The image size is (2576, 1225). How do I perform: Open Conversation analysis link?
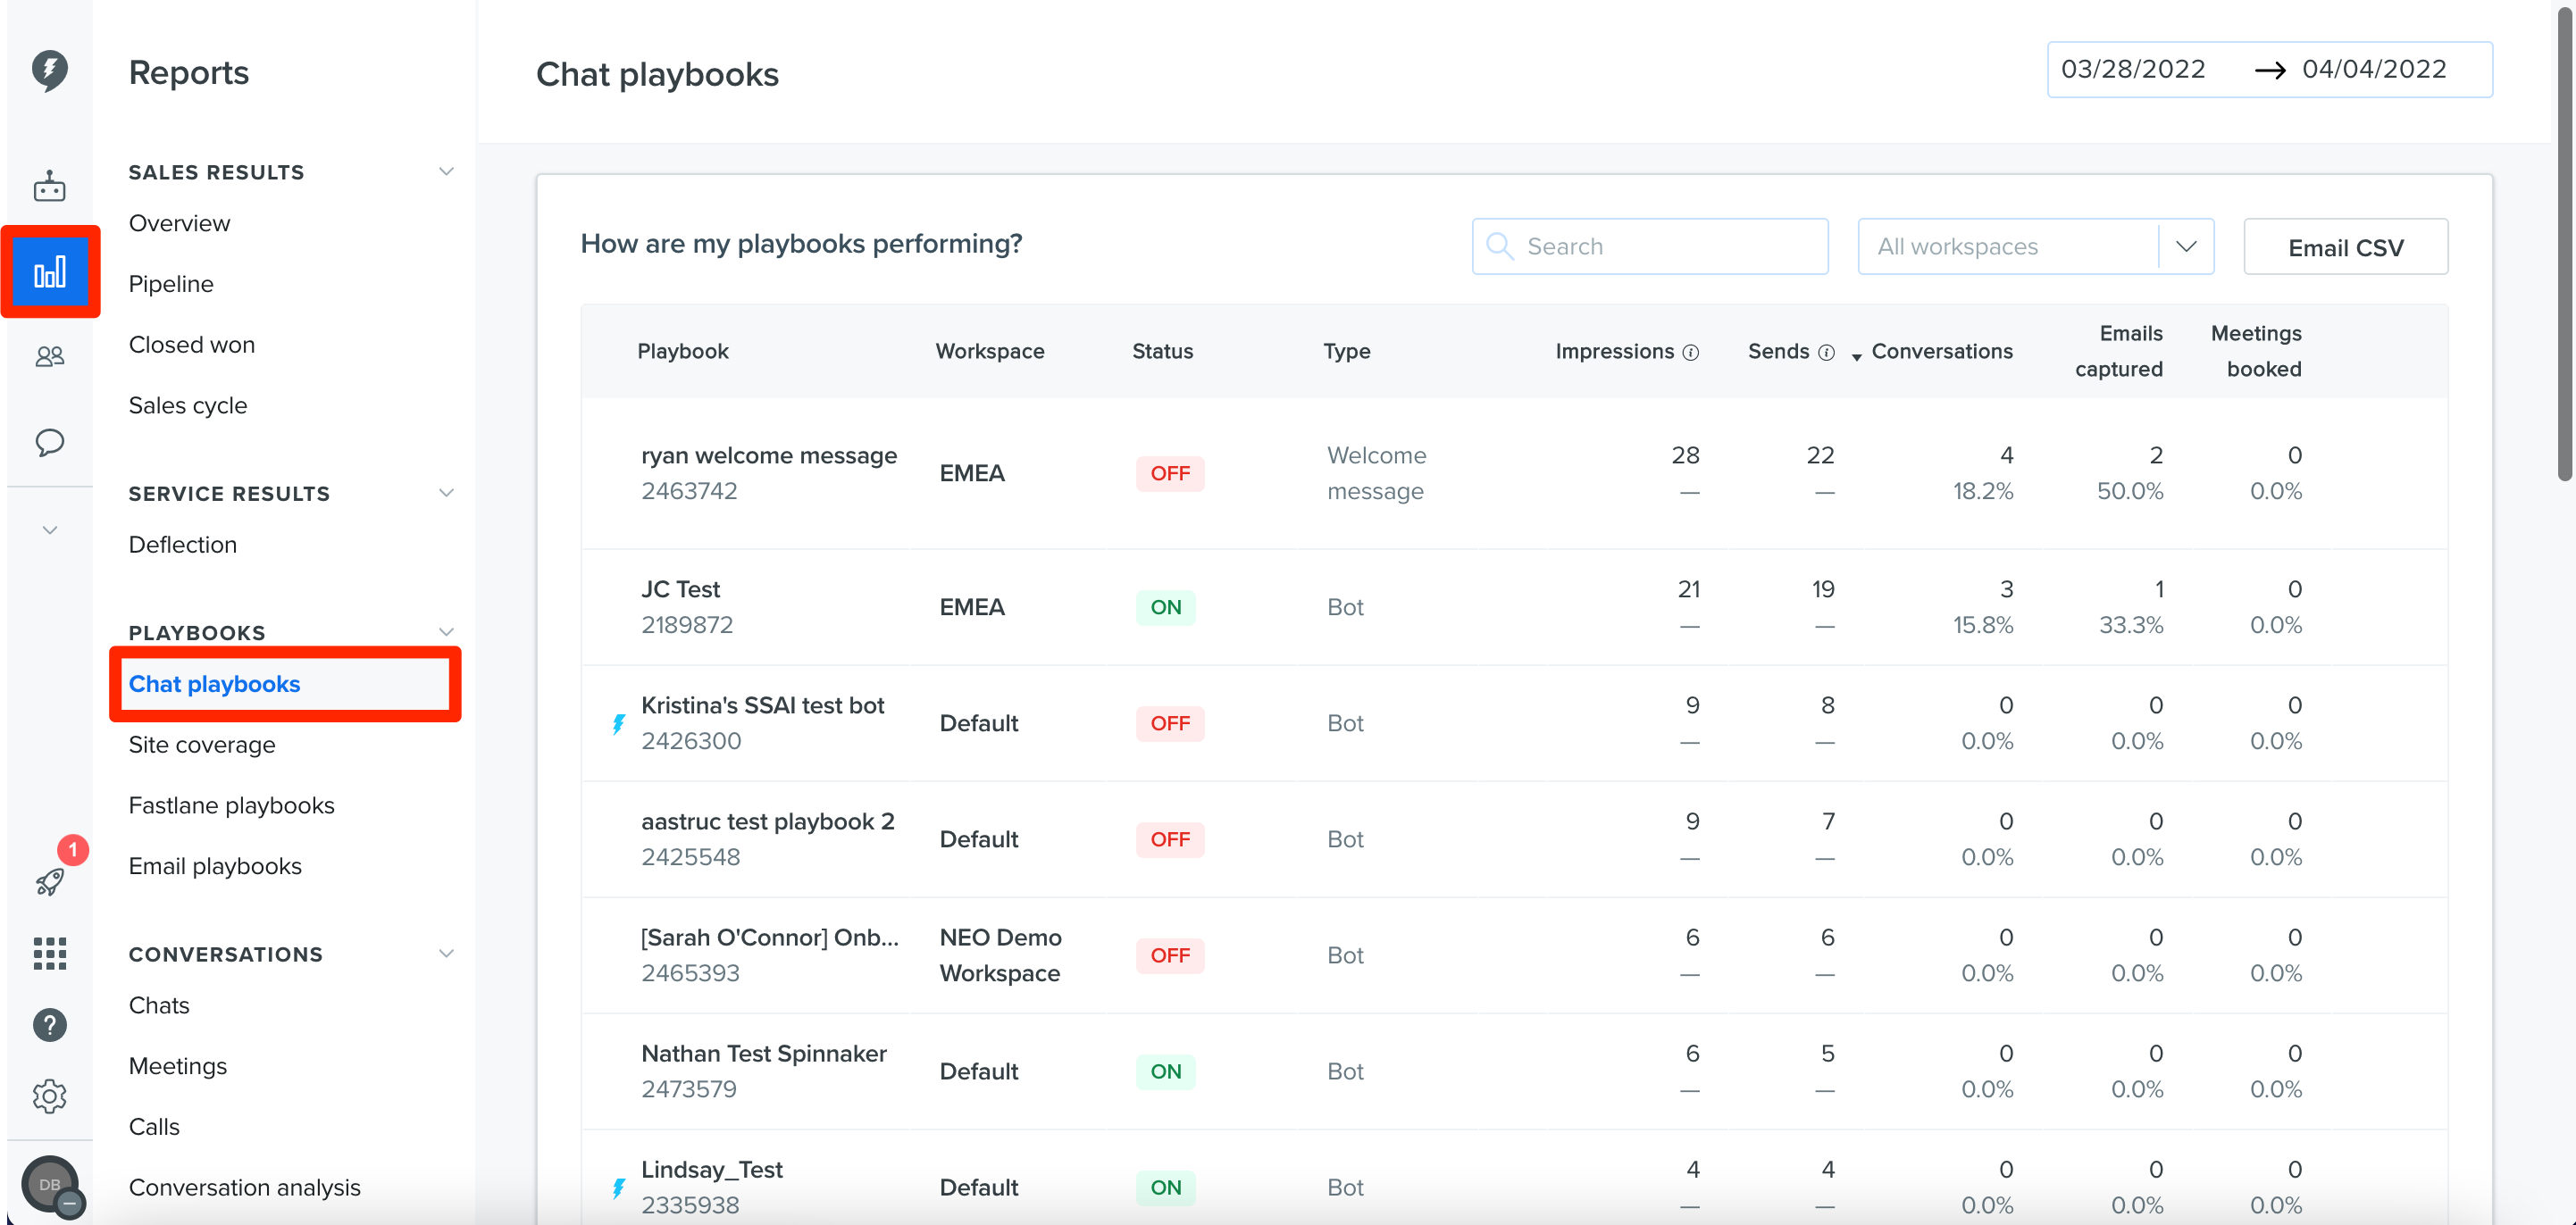244,1188
